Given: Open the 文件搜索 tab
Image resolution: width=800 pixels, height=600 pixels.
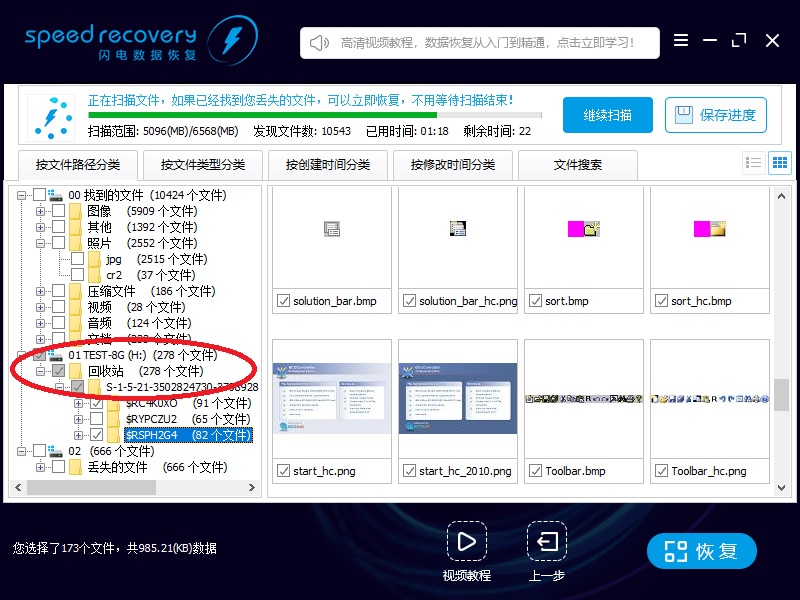Looking at the screenshot, I should point(580,166).
